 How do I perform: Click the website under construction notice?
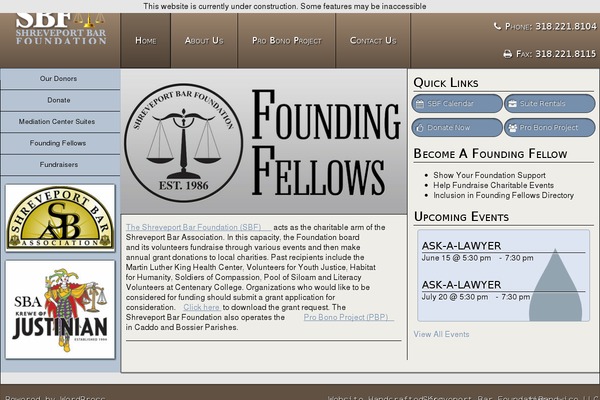click(285, 7)
